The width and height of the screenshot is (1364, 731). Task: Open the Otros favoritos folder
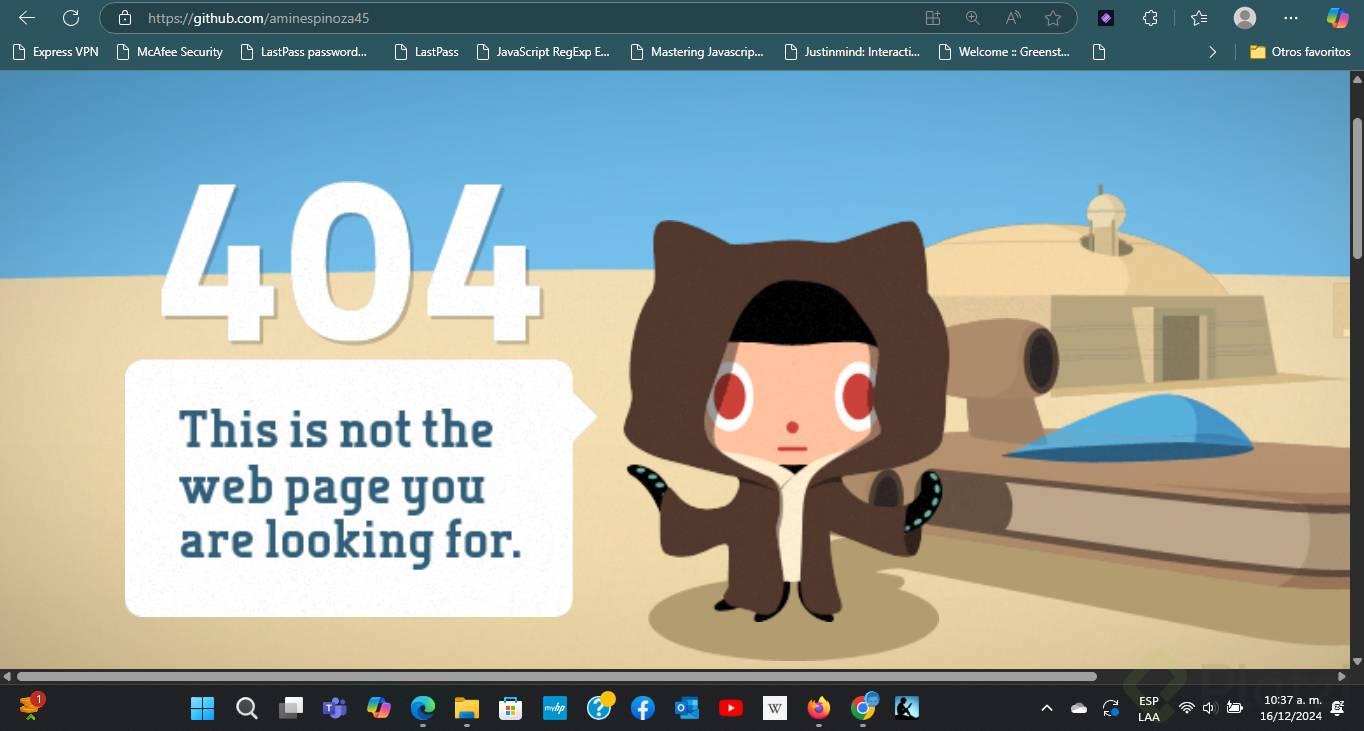click(1300, 52)
